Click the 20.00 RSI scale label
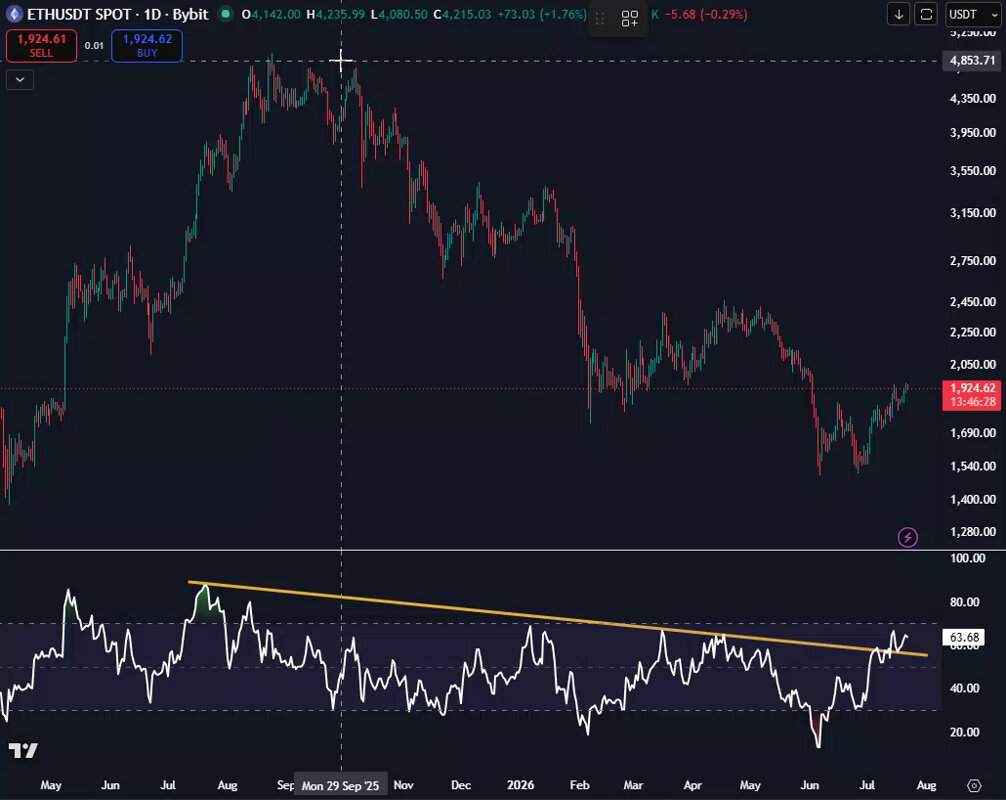 click(x=964, y=732)
